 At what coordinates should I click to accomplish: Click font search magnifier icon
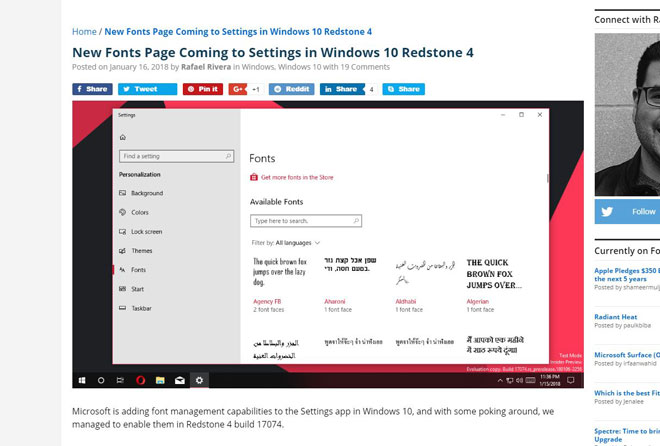[356, 220]
